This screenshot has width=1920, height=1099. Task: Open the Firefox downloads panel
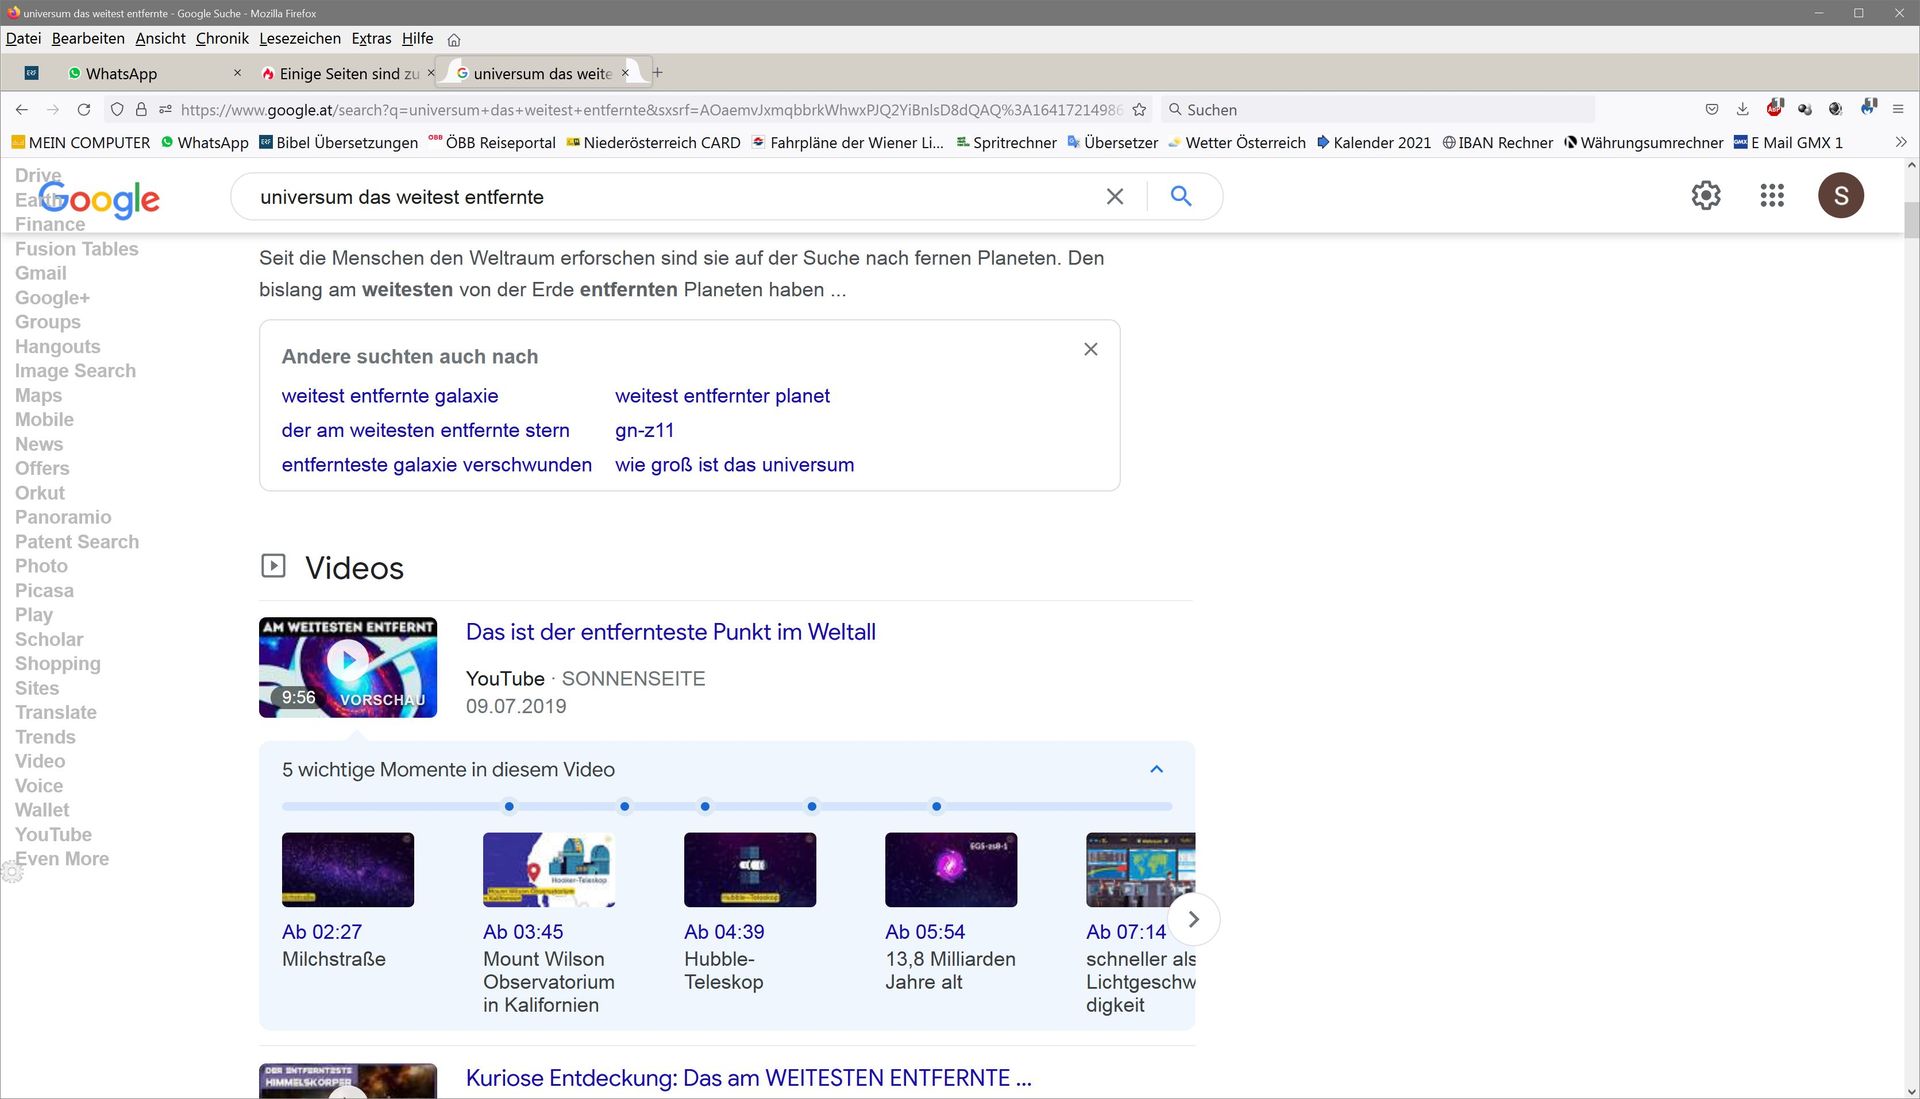tap(1742, 109)
